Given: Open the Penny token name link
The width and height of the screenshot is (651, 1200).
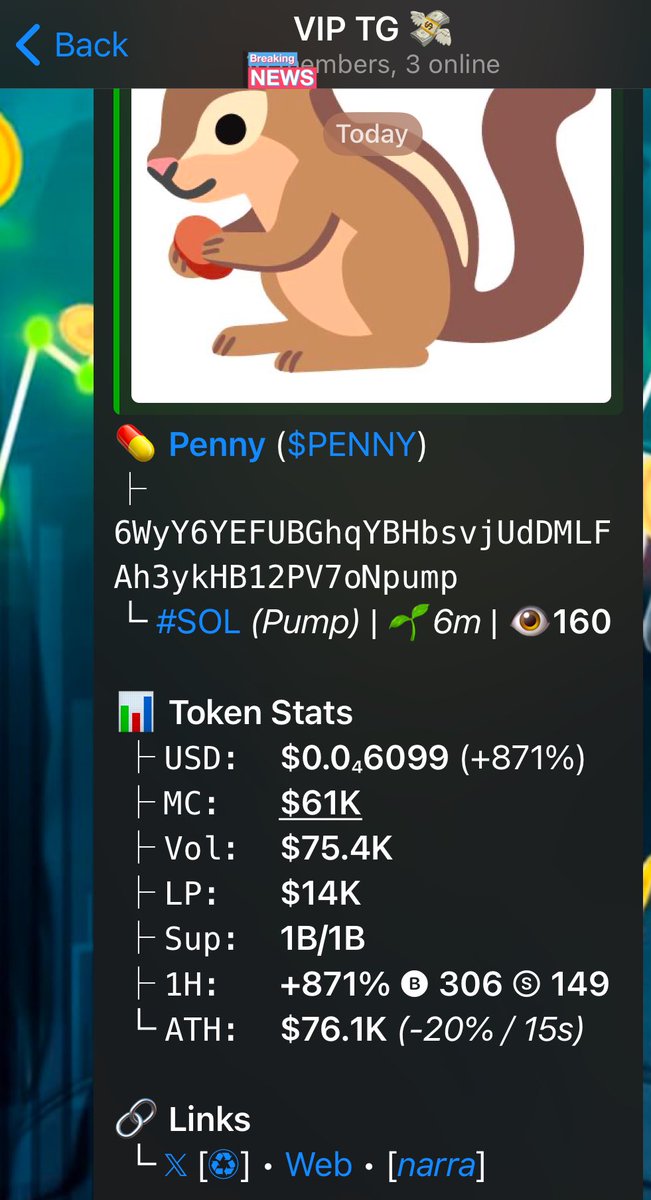Looking at the screenshot, I should coord(217,445).
